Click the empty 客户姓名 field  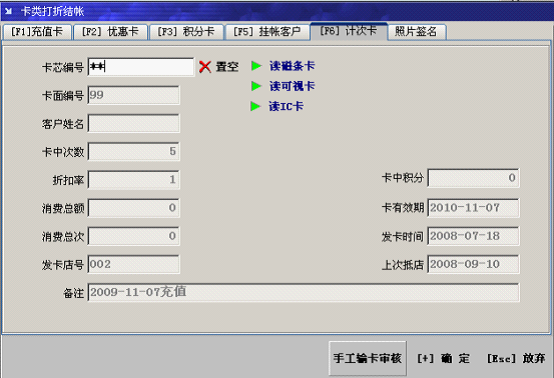(134, 123)
